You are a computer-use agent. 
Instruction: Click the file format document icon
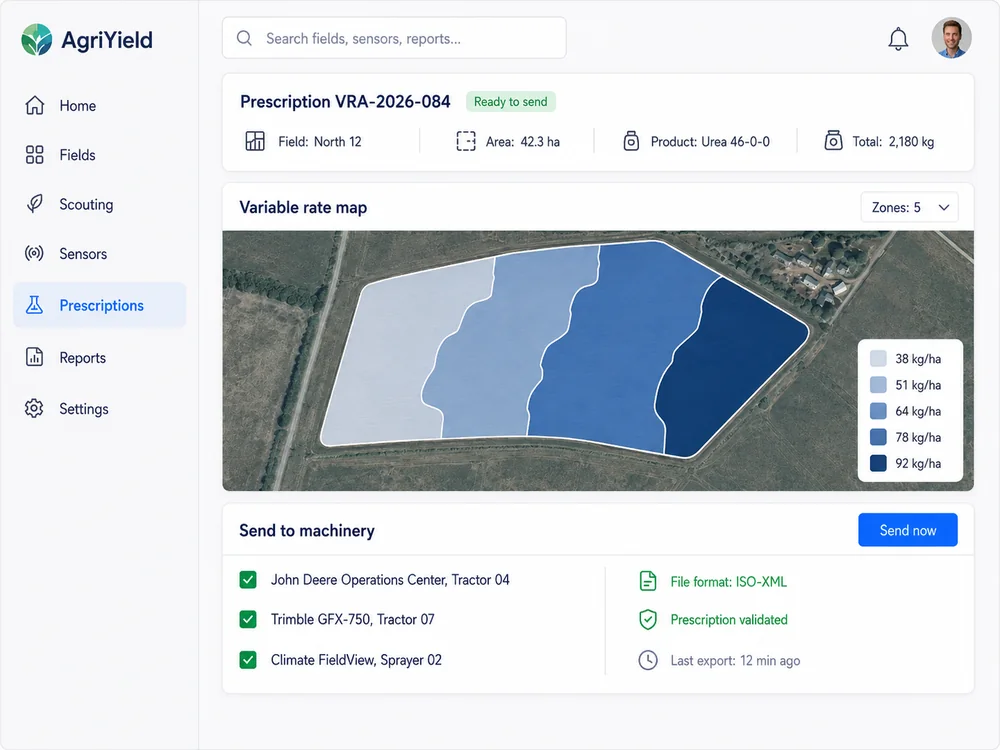pos(648,581)
